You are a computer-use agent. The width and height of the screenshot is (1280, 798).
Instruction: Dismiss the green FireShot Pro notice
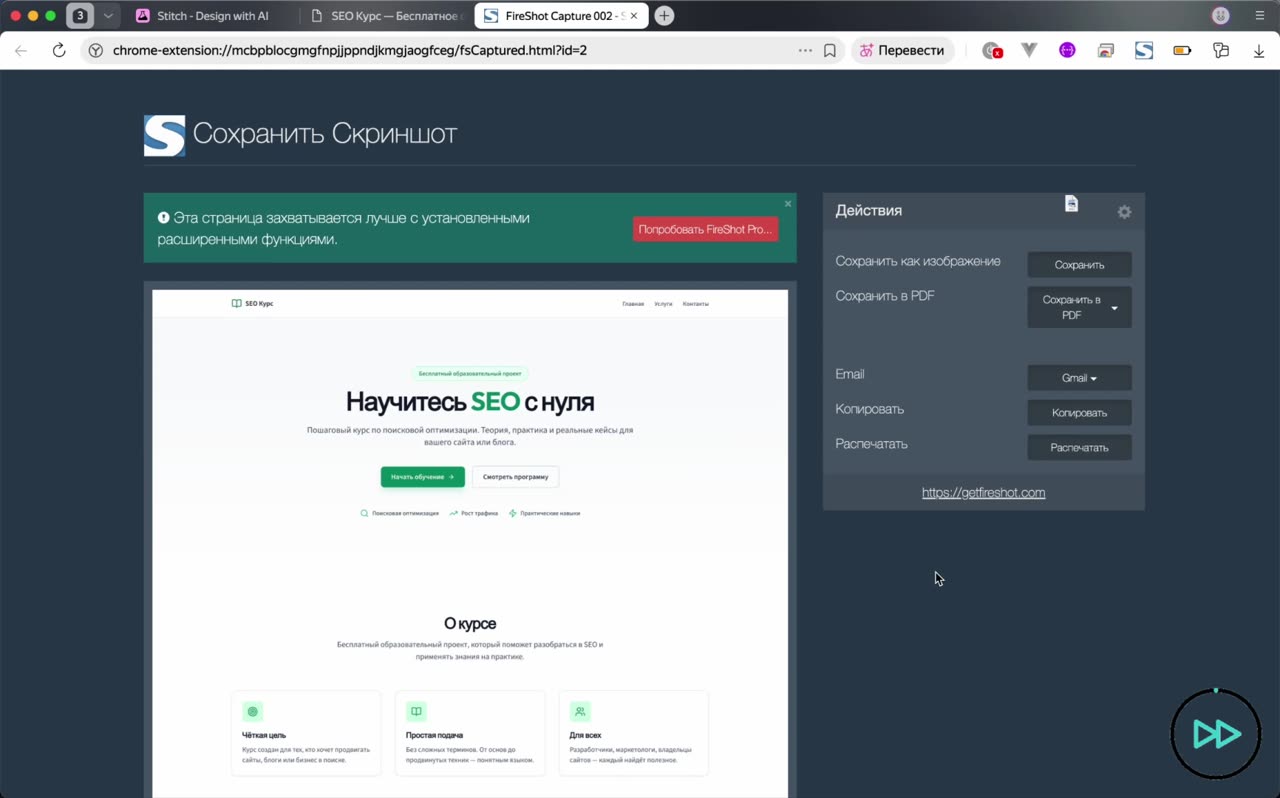tap(788, 203)
